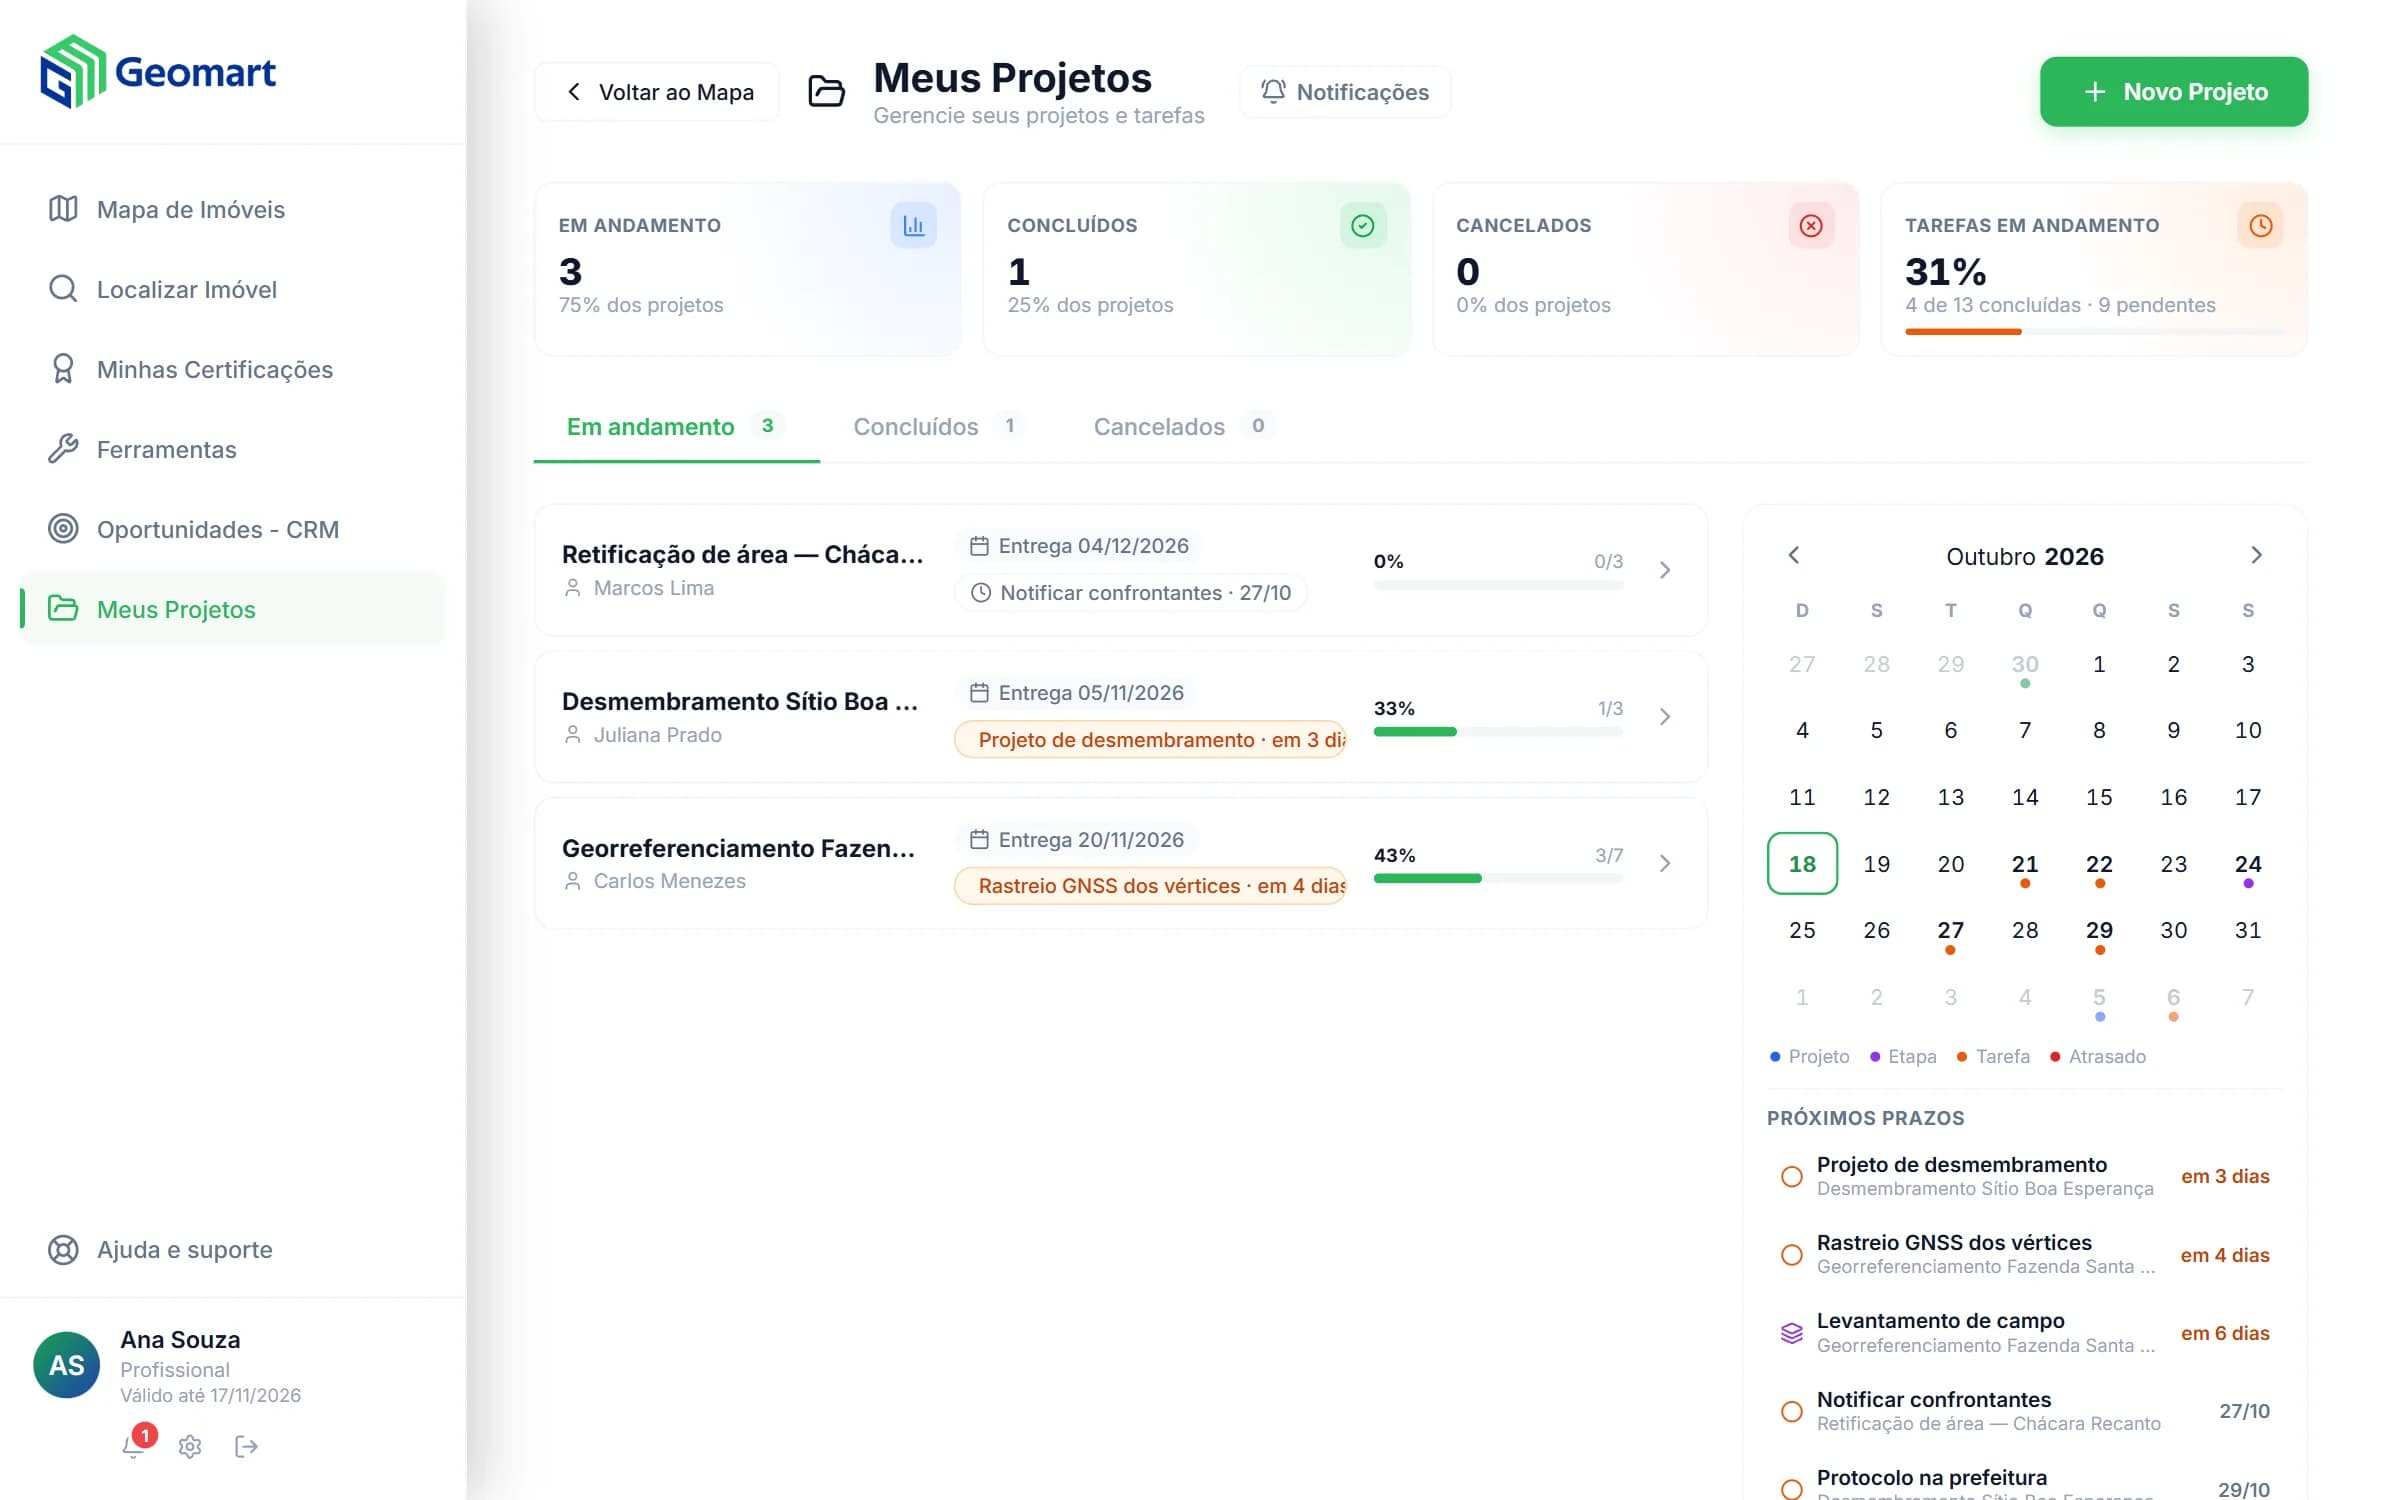2400x1500 pixels.
Task: Mark Projeto de desmembramento deadline as done
Action: pyautogui.click(x=1792, y=1177)
